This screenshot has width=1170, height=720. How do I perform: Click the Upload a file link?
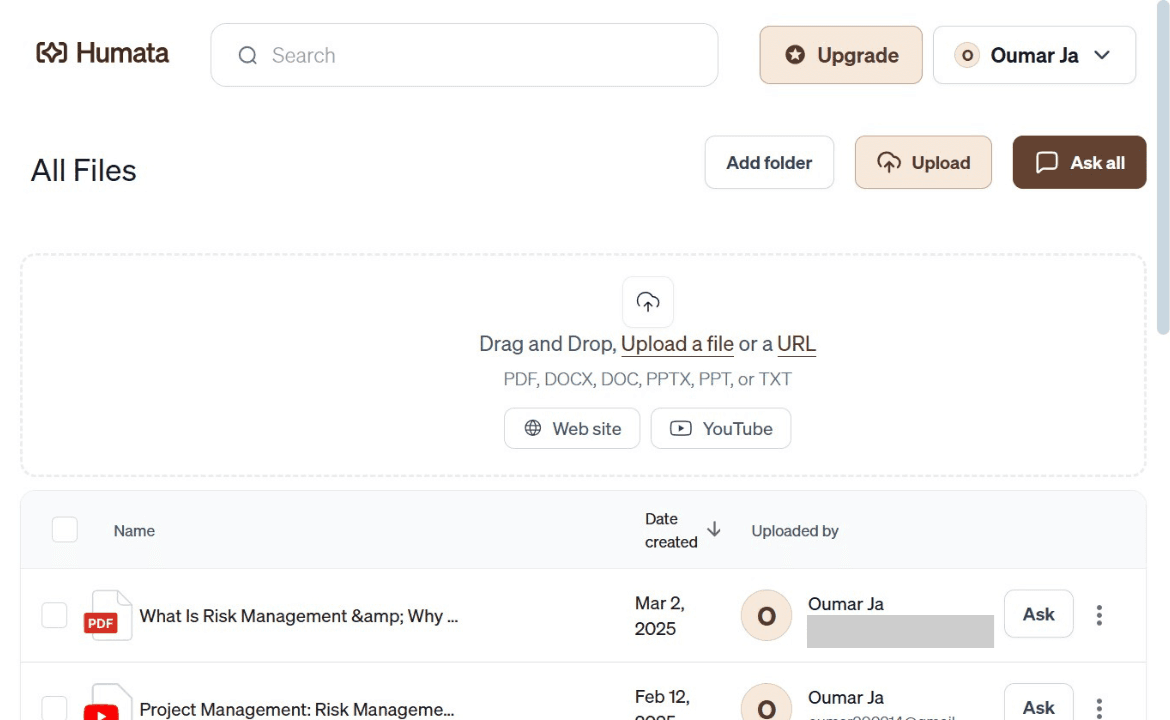pos(678,344)
